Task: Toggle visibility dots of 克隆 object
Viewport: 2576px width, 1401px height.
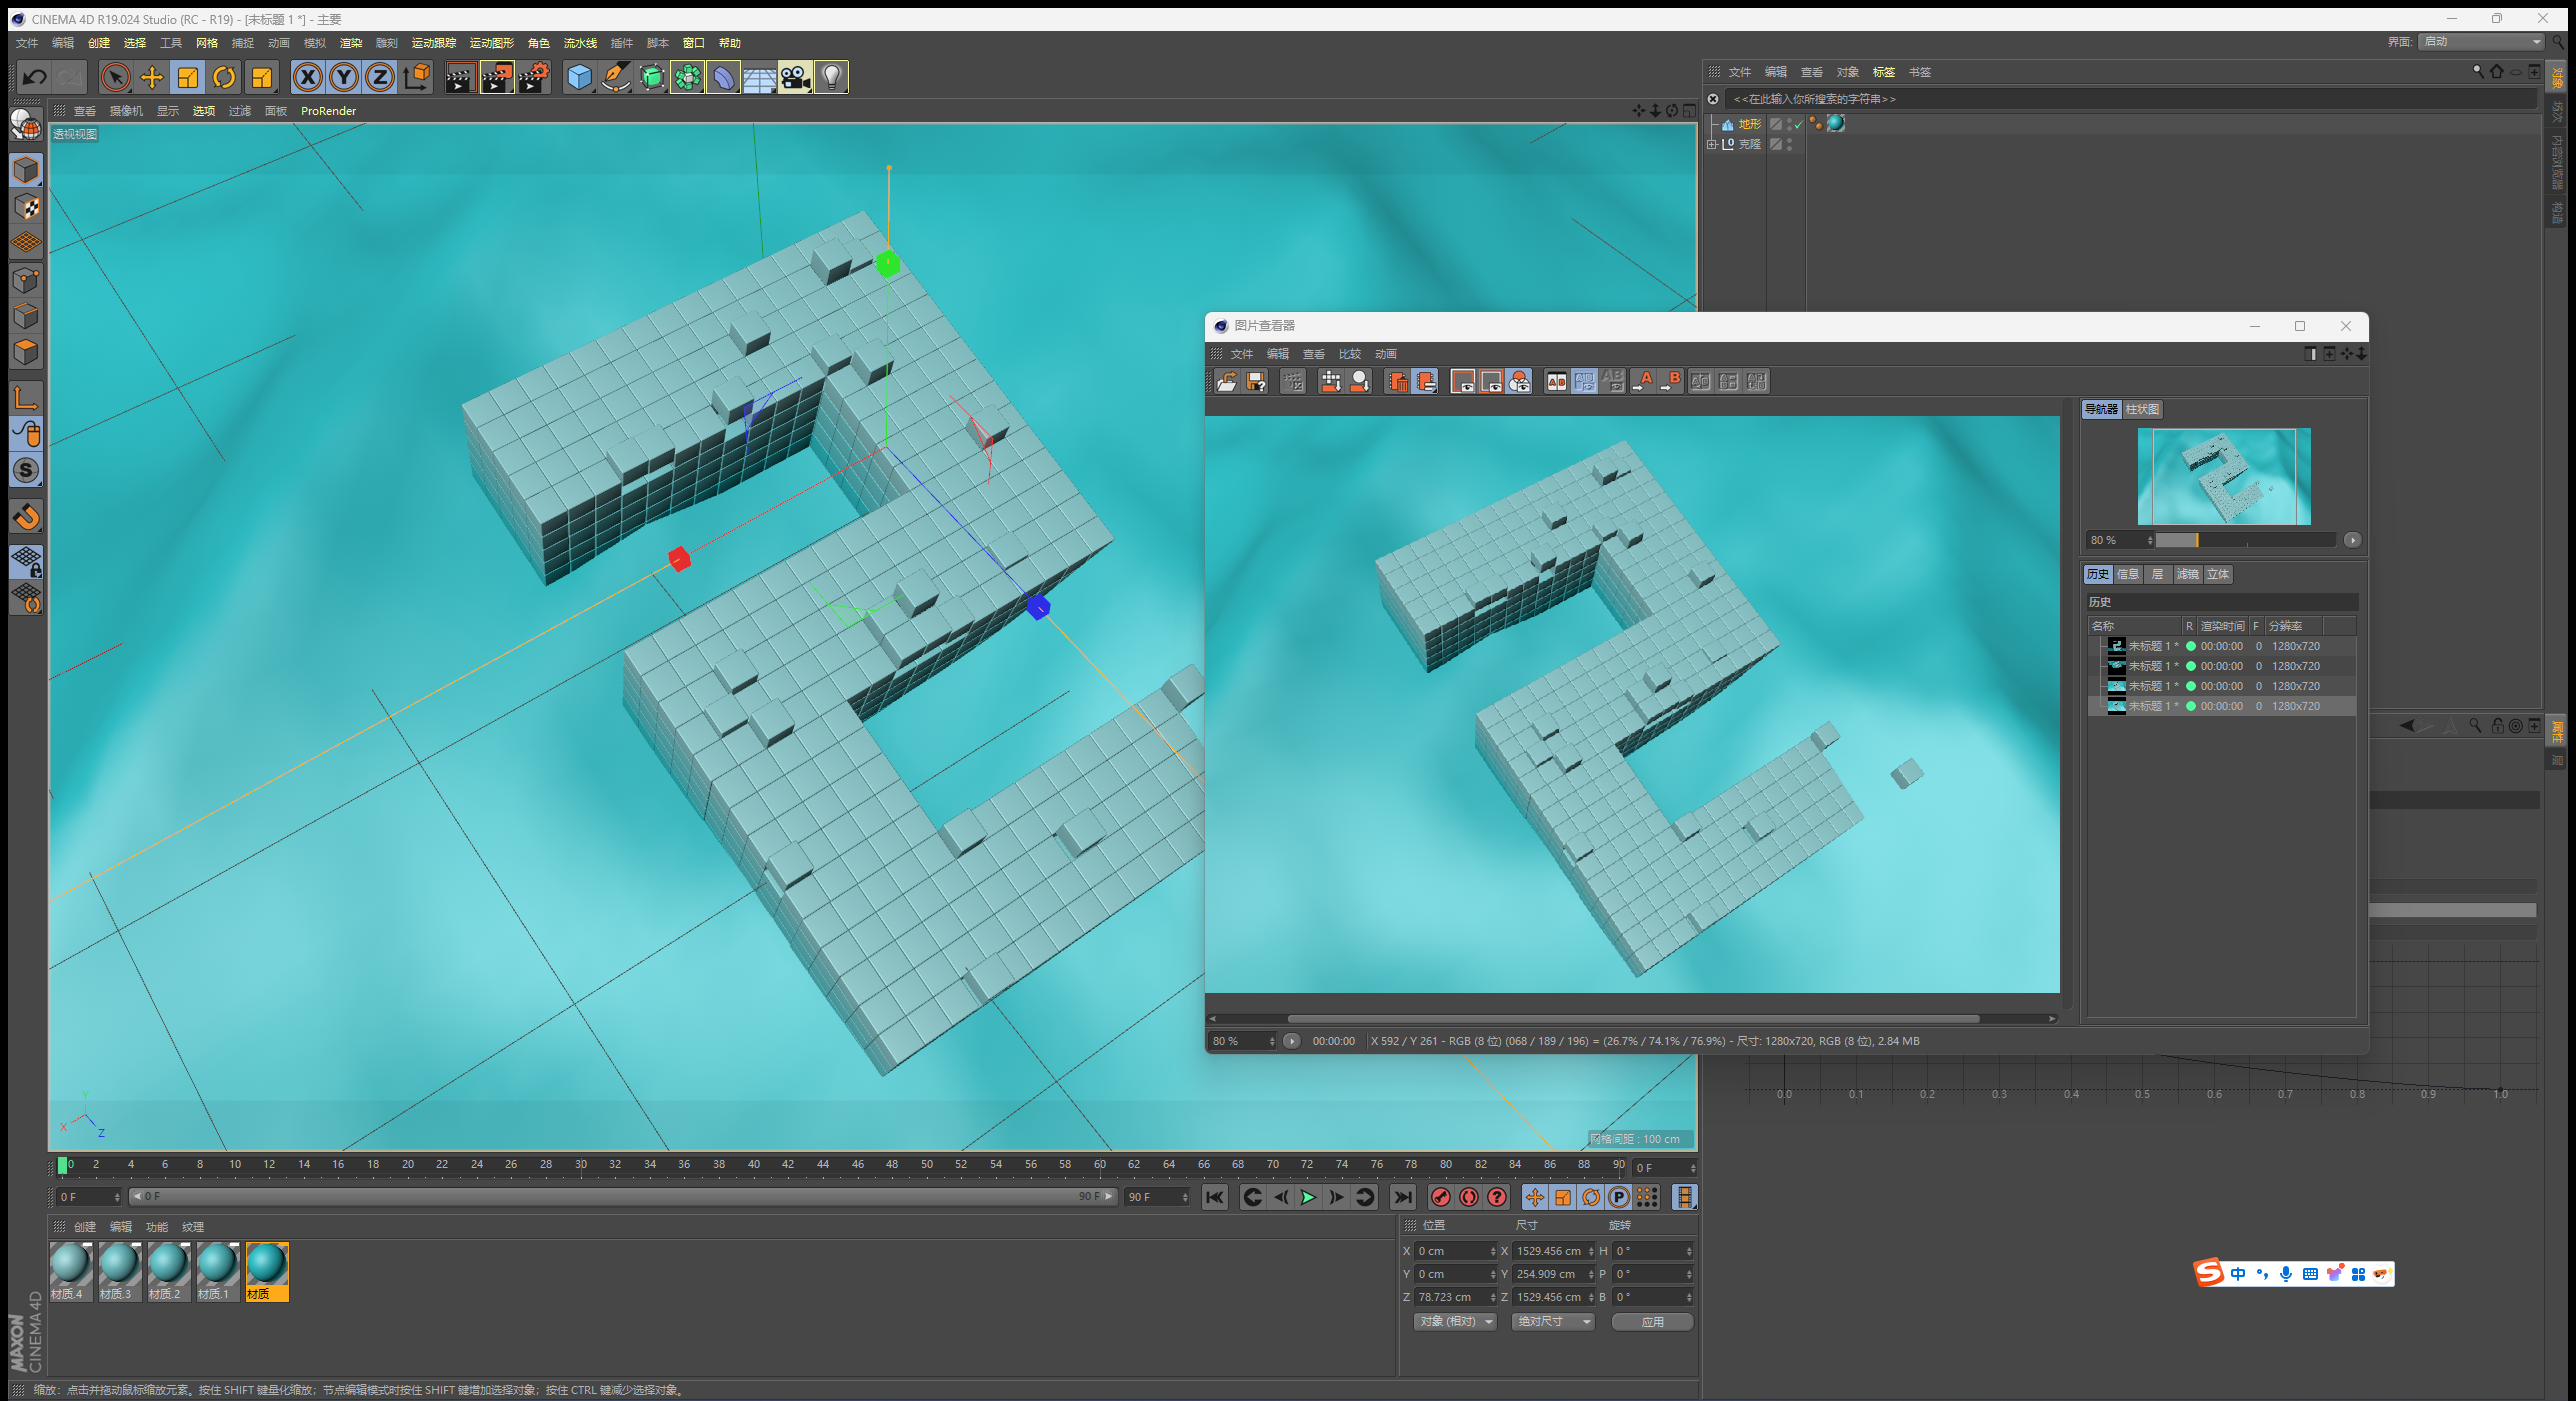Action: coord(1789,144)
